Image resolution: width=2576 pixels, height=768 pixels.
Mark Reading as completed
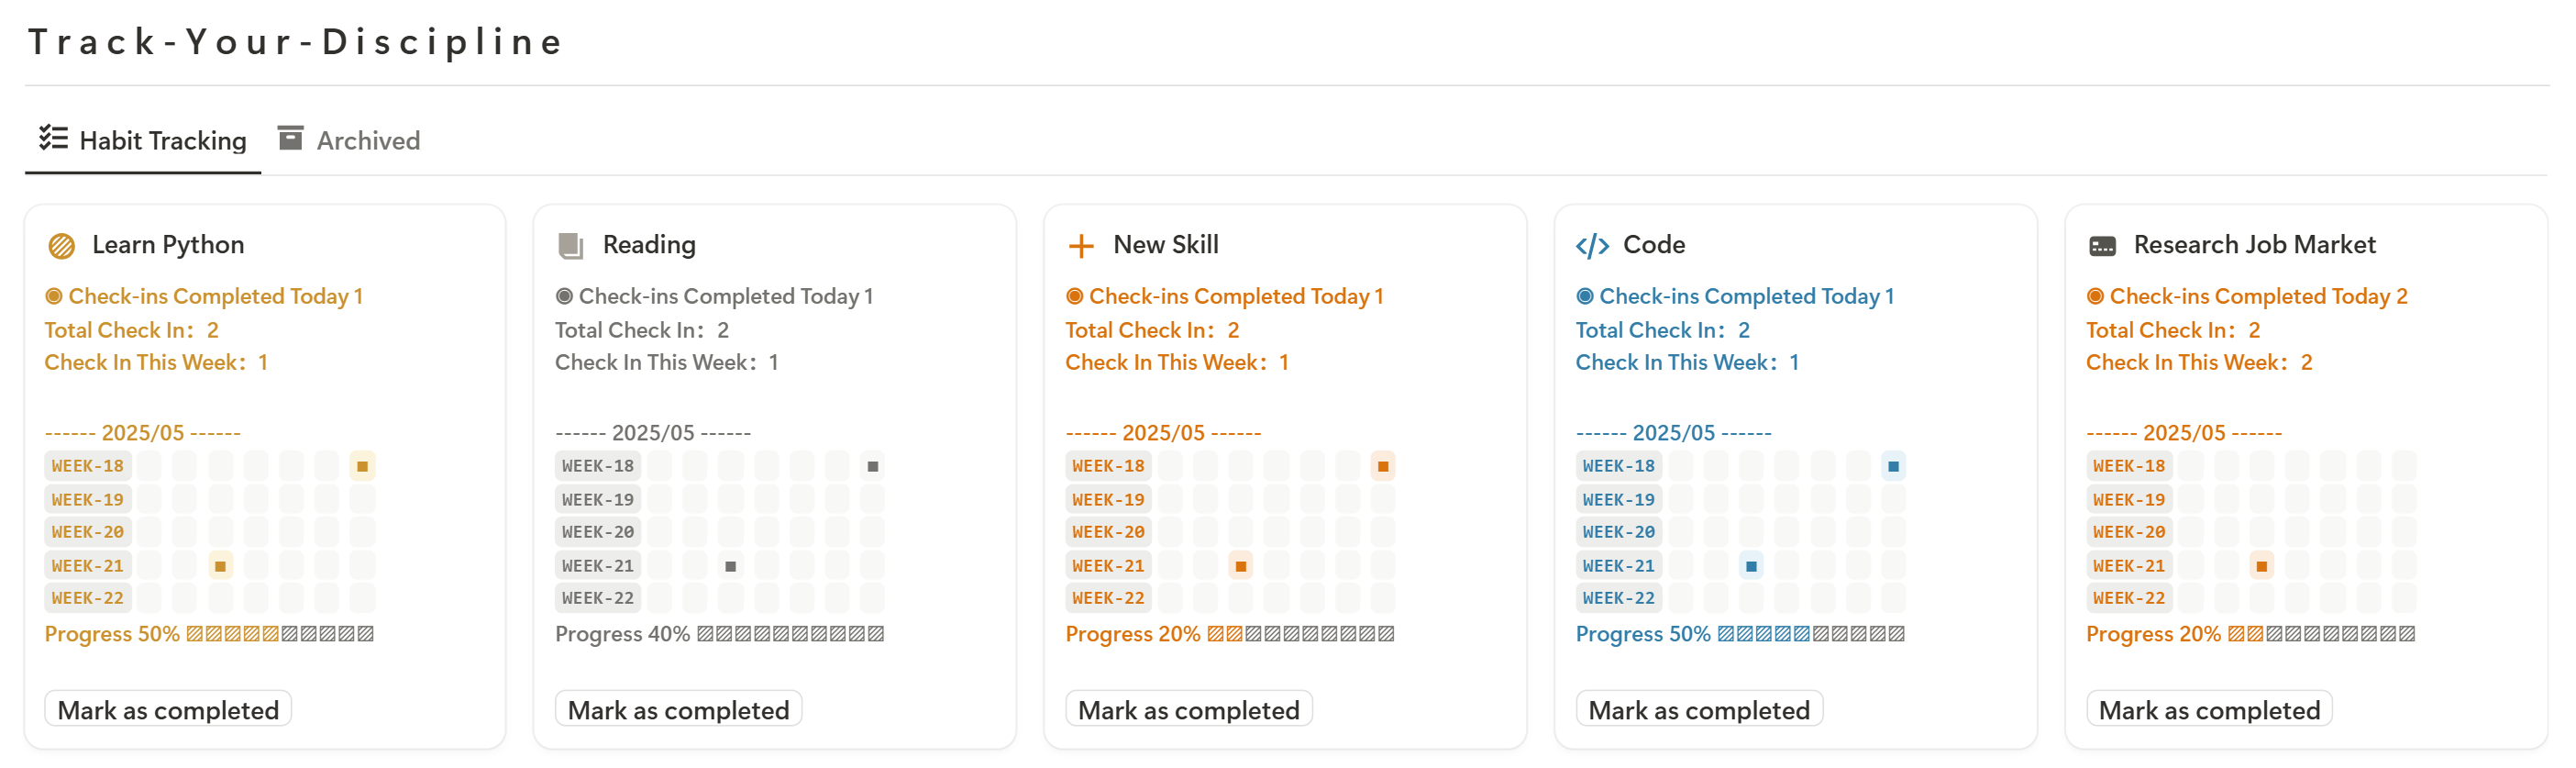point(678,709)
